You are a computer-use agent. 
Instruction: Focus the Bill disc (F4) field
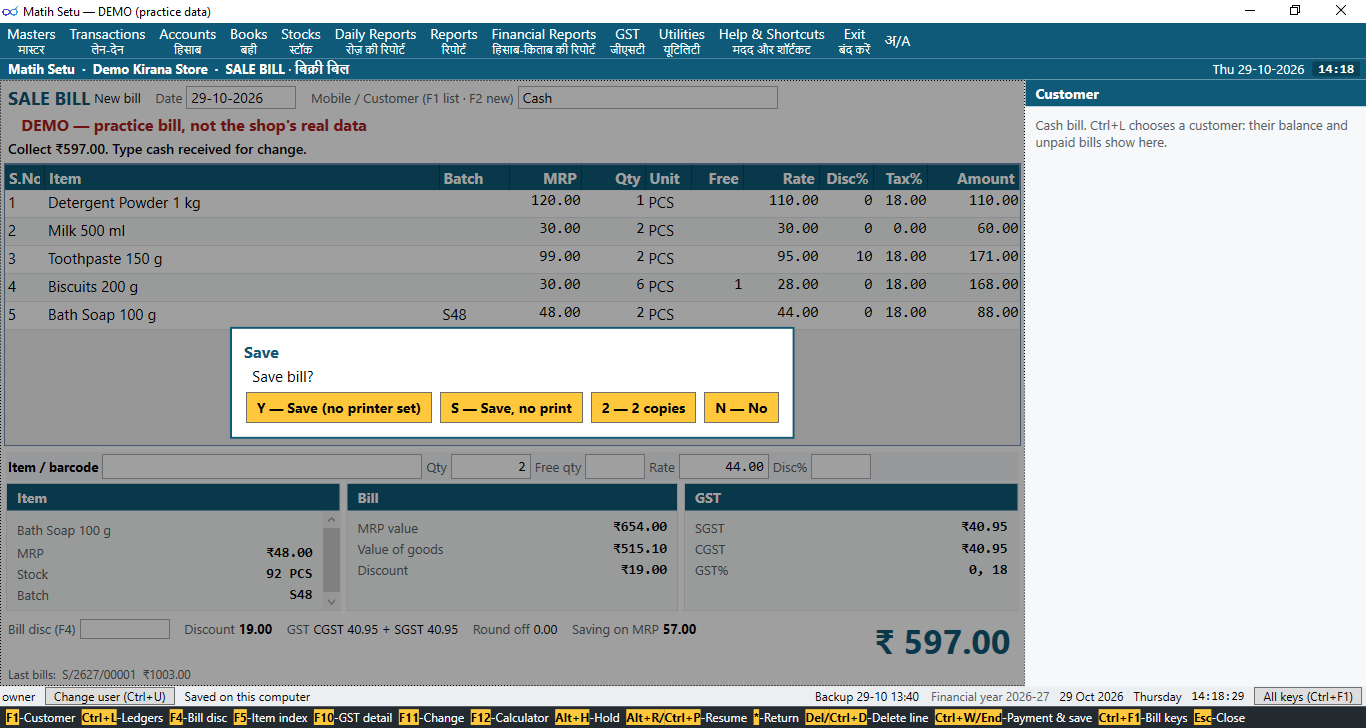click(125, 629)
